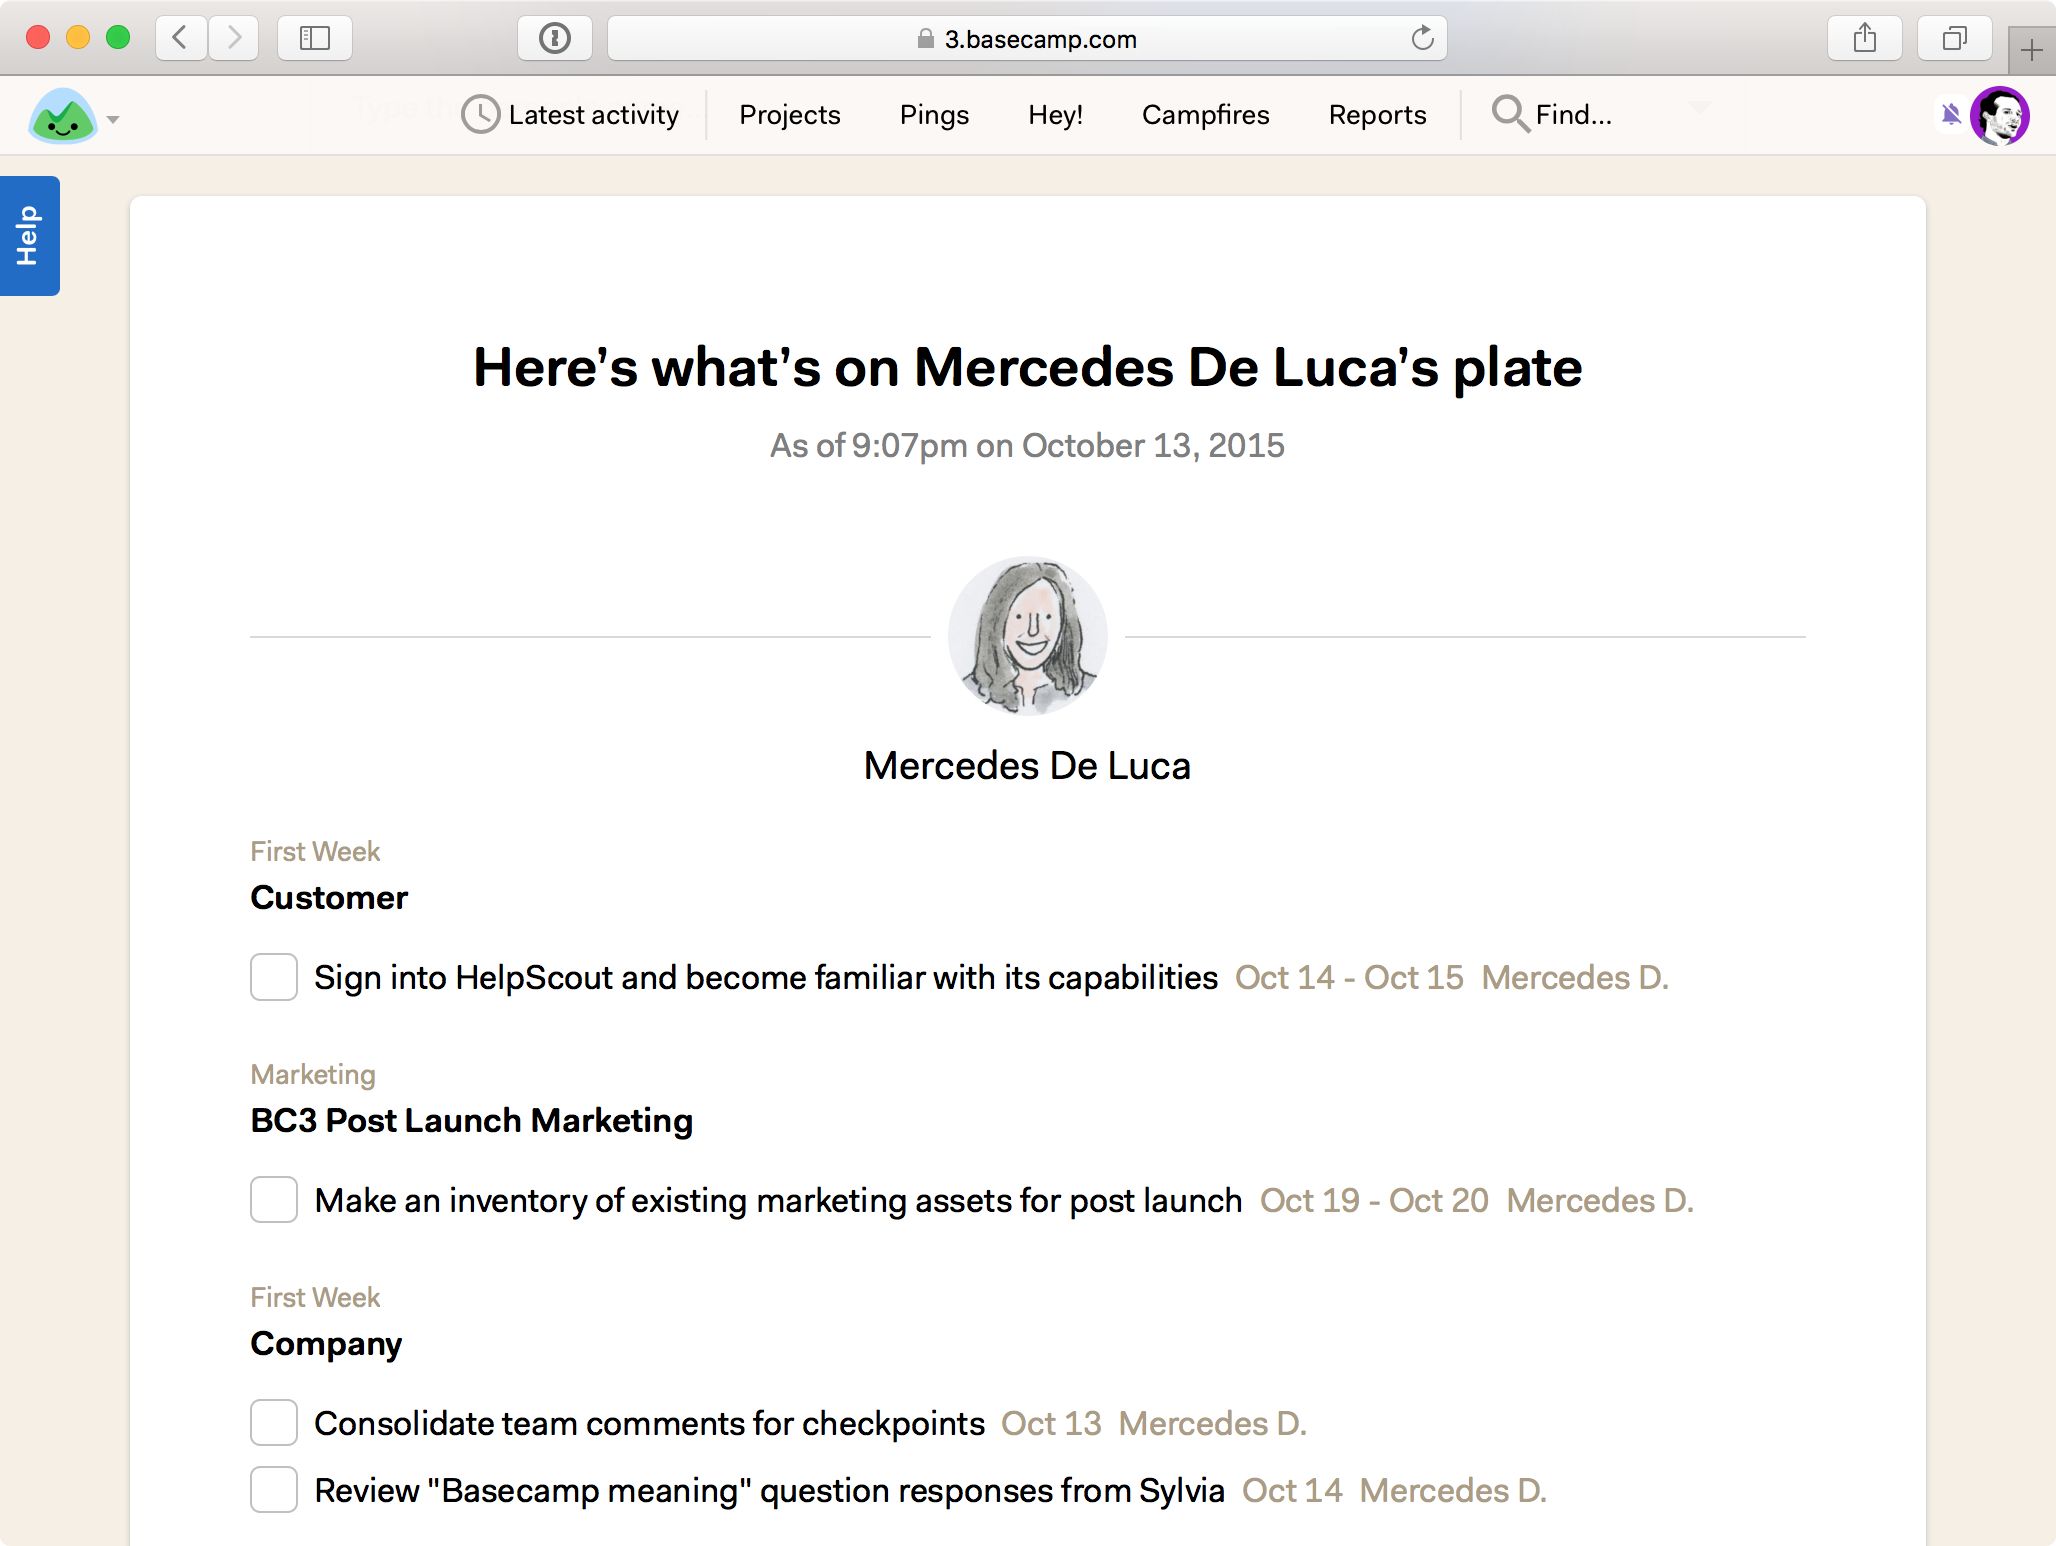The width and height of the screenshot is (2056, 1546).
Task: Check off Consolidate team comments to-do
Action: pos(274,1423)
